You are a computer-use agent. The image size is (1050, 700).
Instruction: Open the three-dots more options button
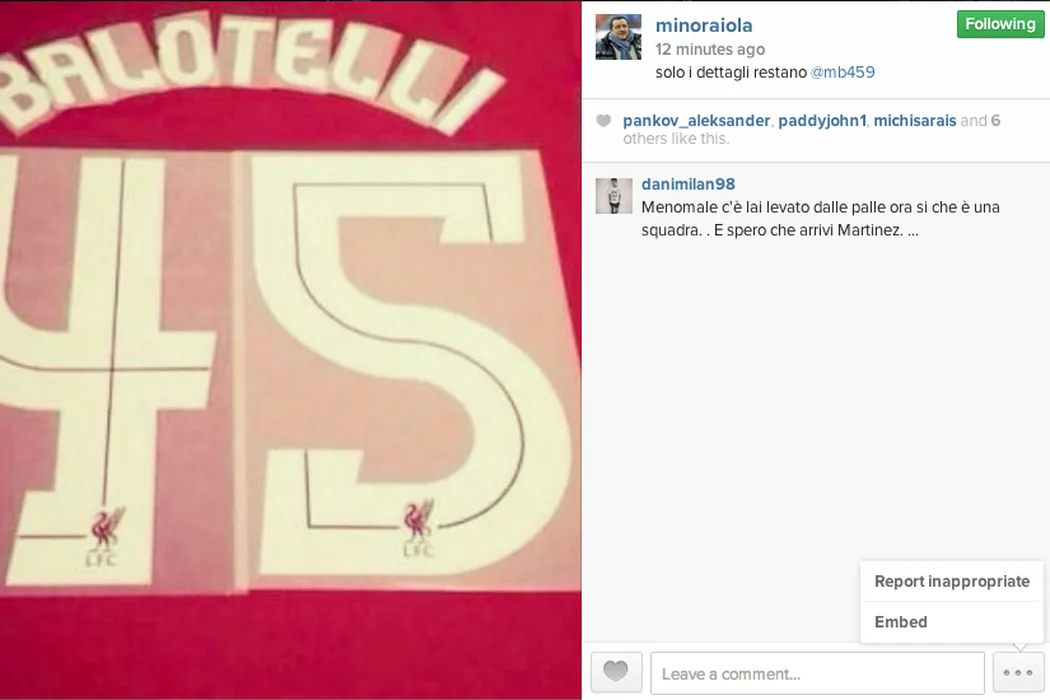[x=1018, y=673]
